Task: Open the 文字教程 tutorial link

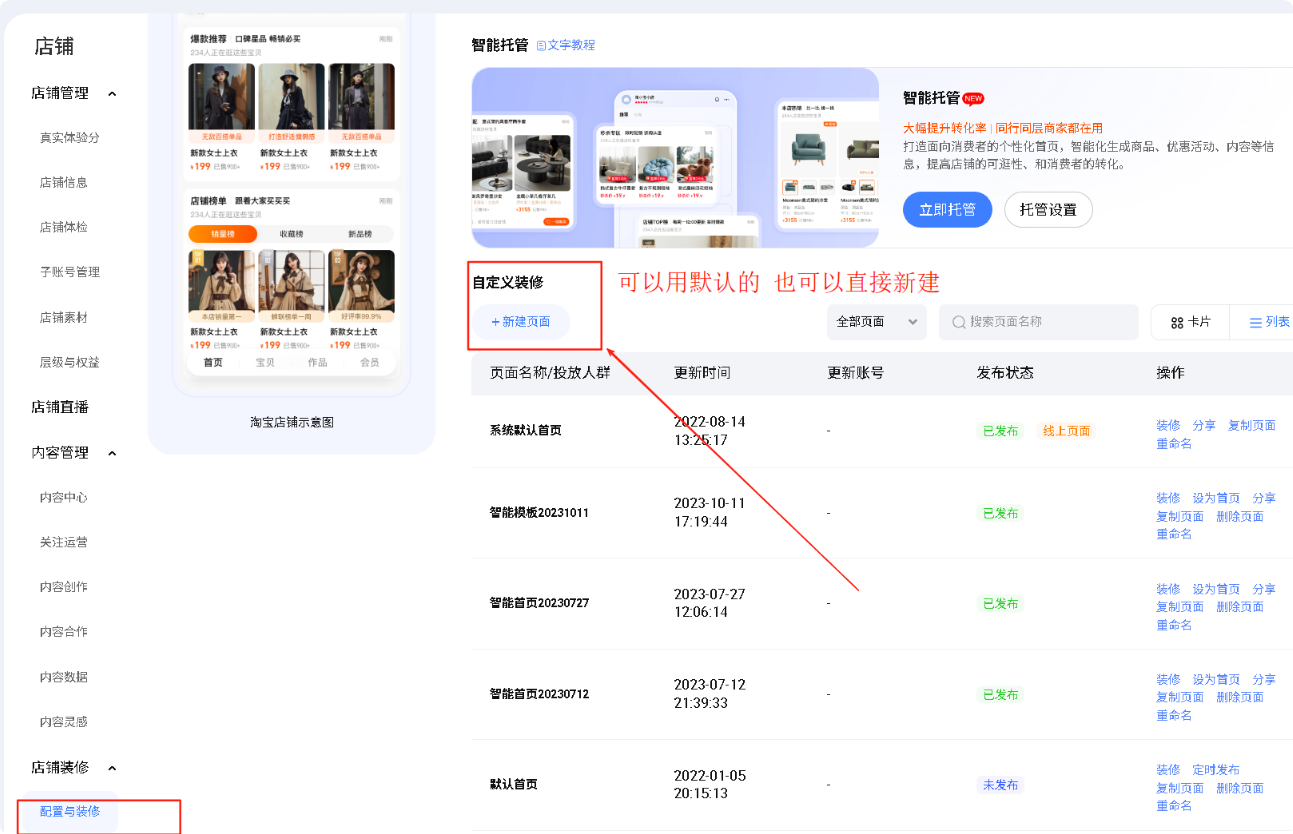Action: [x=566, y=45]
